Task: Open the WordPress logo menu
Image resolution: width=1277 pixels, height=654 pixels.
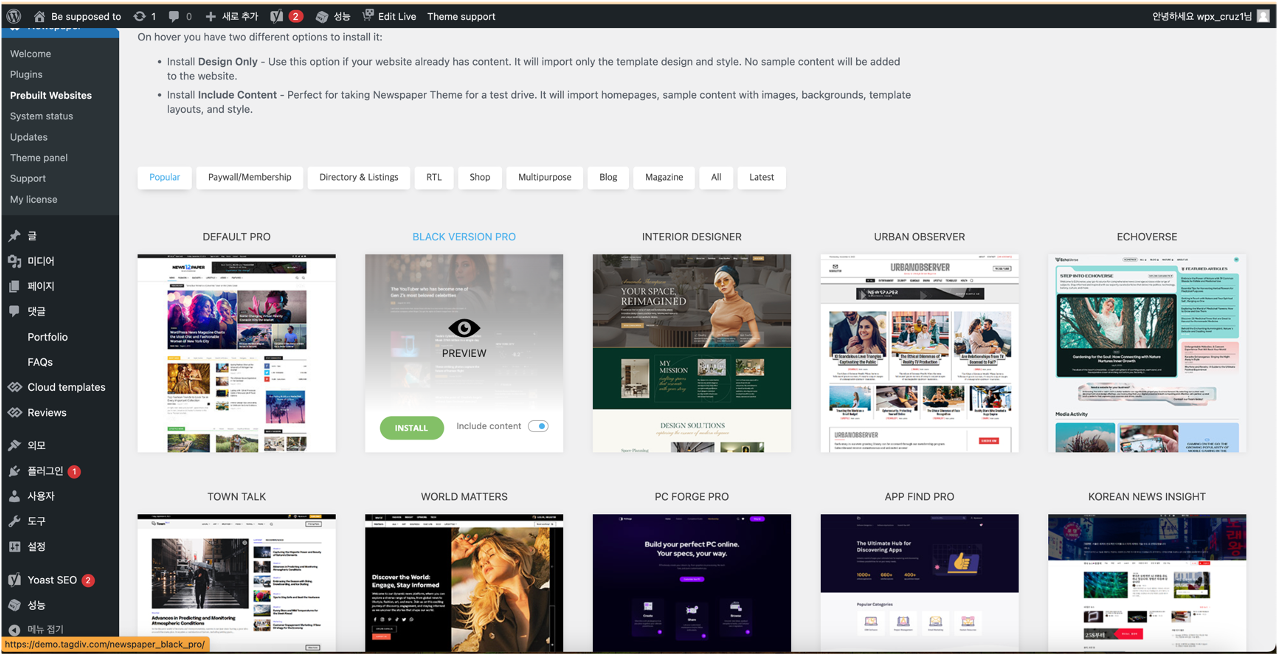Action: click(x=14, y=16)
